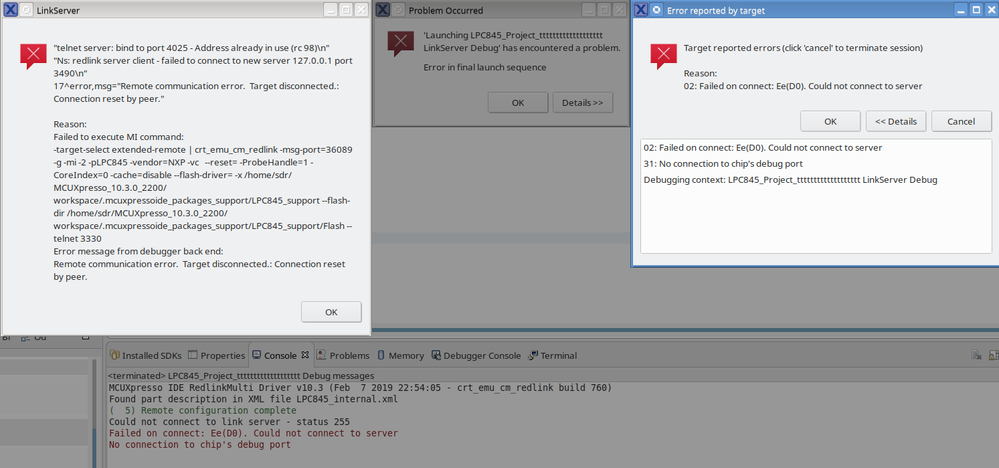Open window menu icon of Error reported by target
Image resolution: width=999 pixels, height=468 pixels.
click(x=641, y=10)
